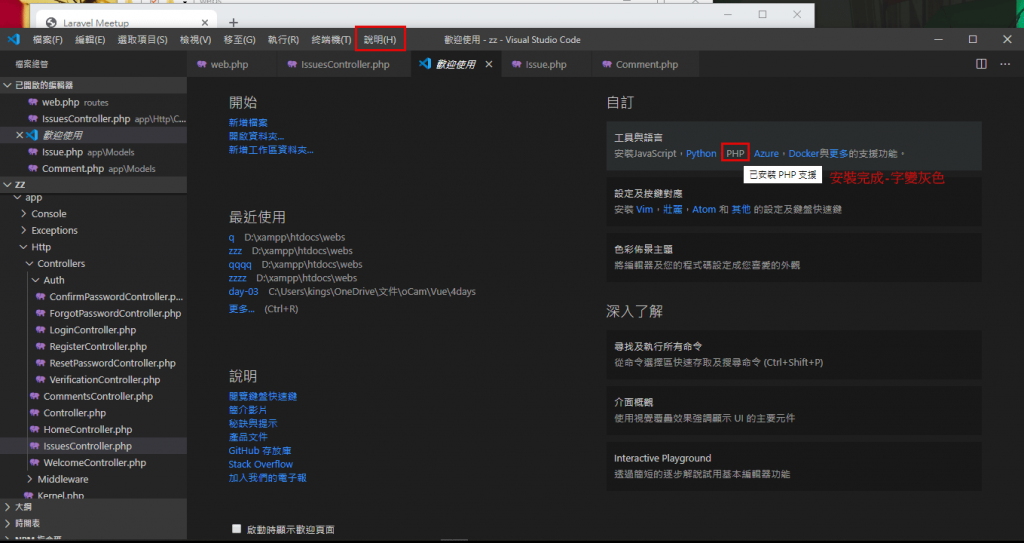Open recent folder zzz
1024x543 pixels.
[235, 251]
